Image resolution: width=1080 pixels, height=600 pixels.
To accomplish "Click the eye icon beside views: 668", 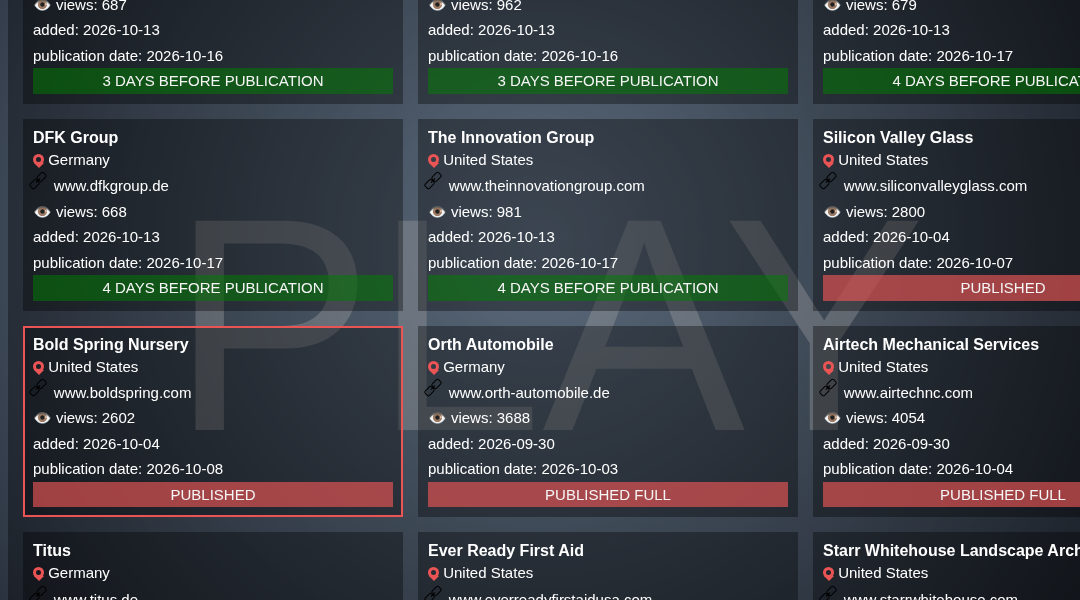I will pyautogui.click(x=42, y=211).
